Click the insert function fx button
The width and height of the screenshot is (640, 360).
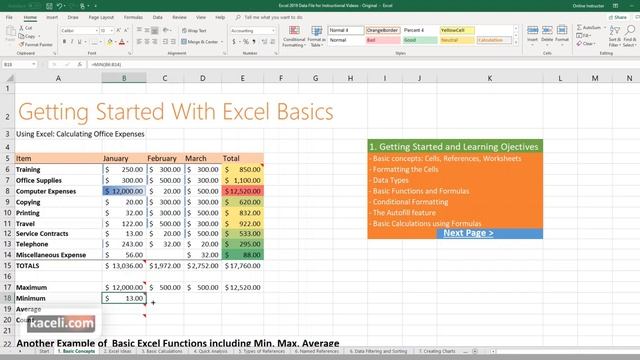[80, 64]
